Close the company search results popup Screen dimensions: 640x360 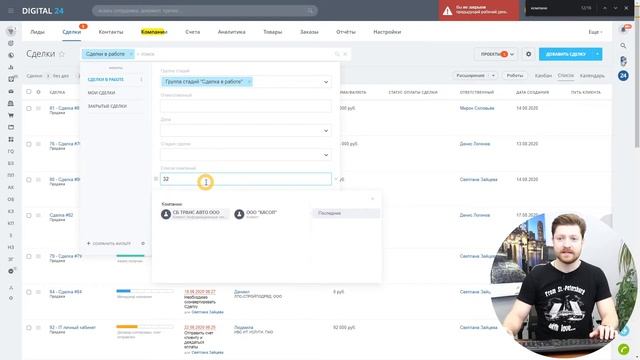click(x=372, y=199)
